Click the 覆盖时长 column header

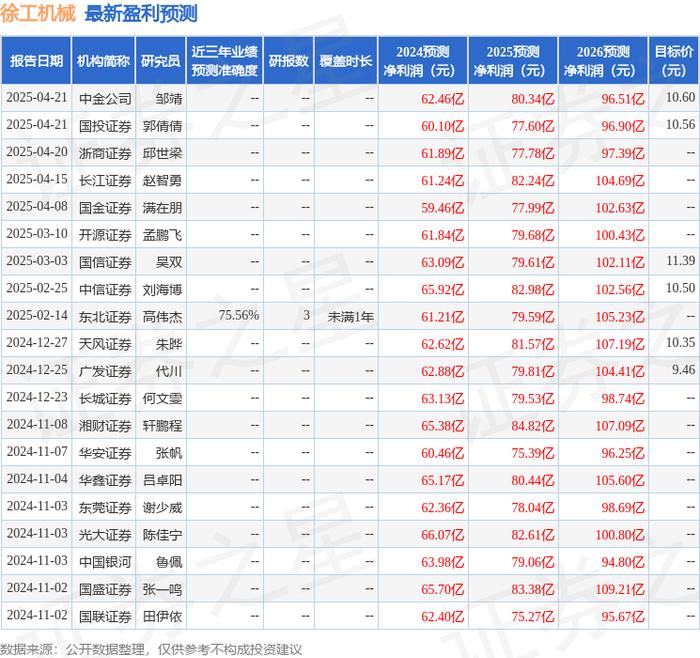click(x=346, y=61)
